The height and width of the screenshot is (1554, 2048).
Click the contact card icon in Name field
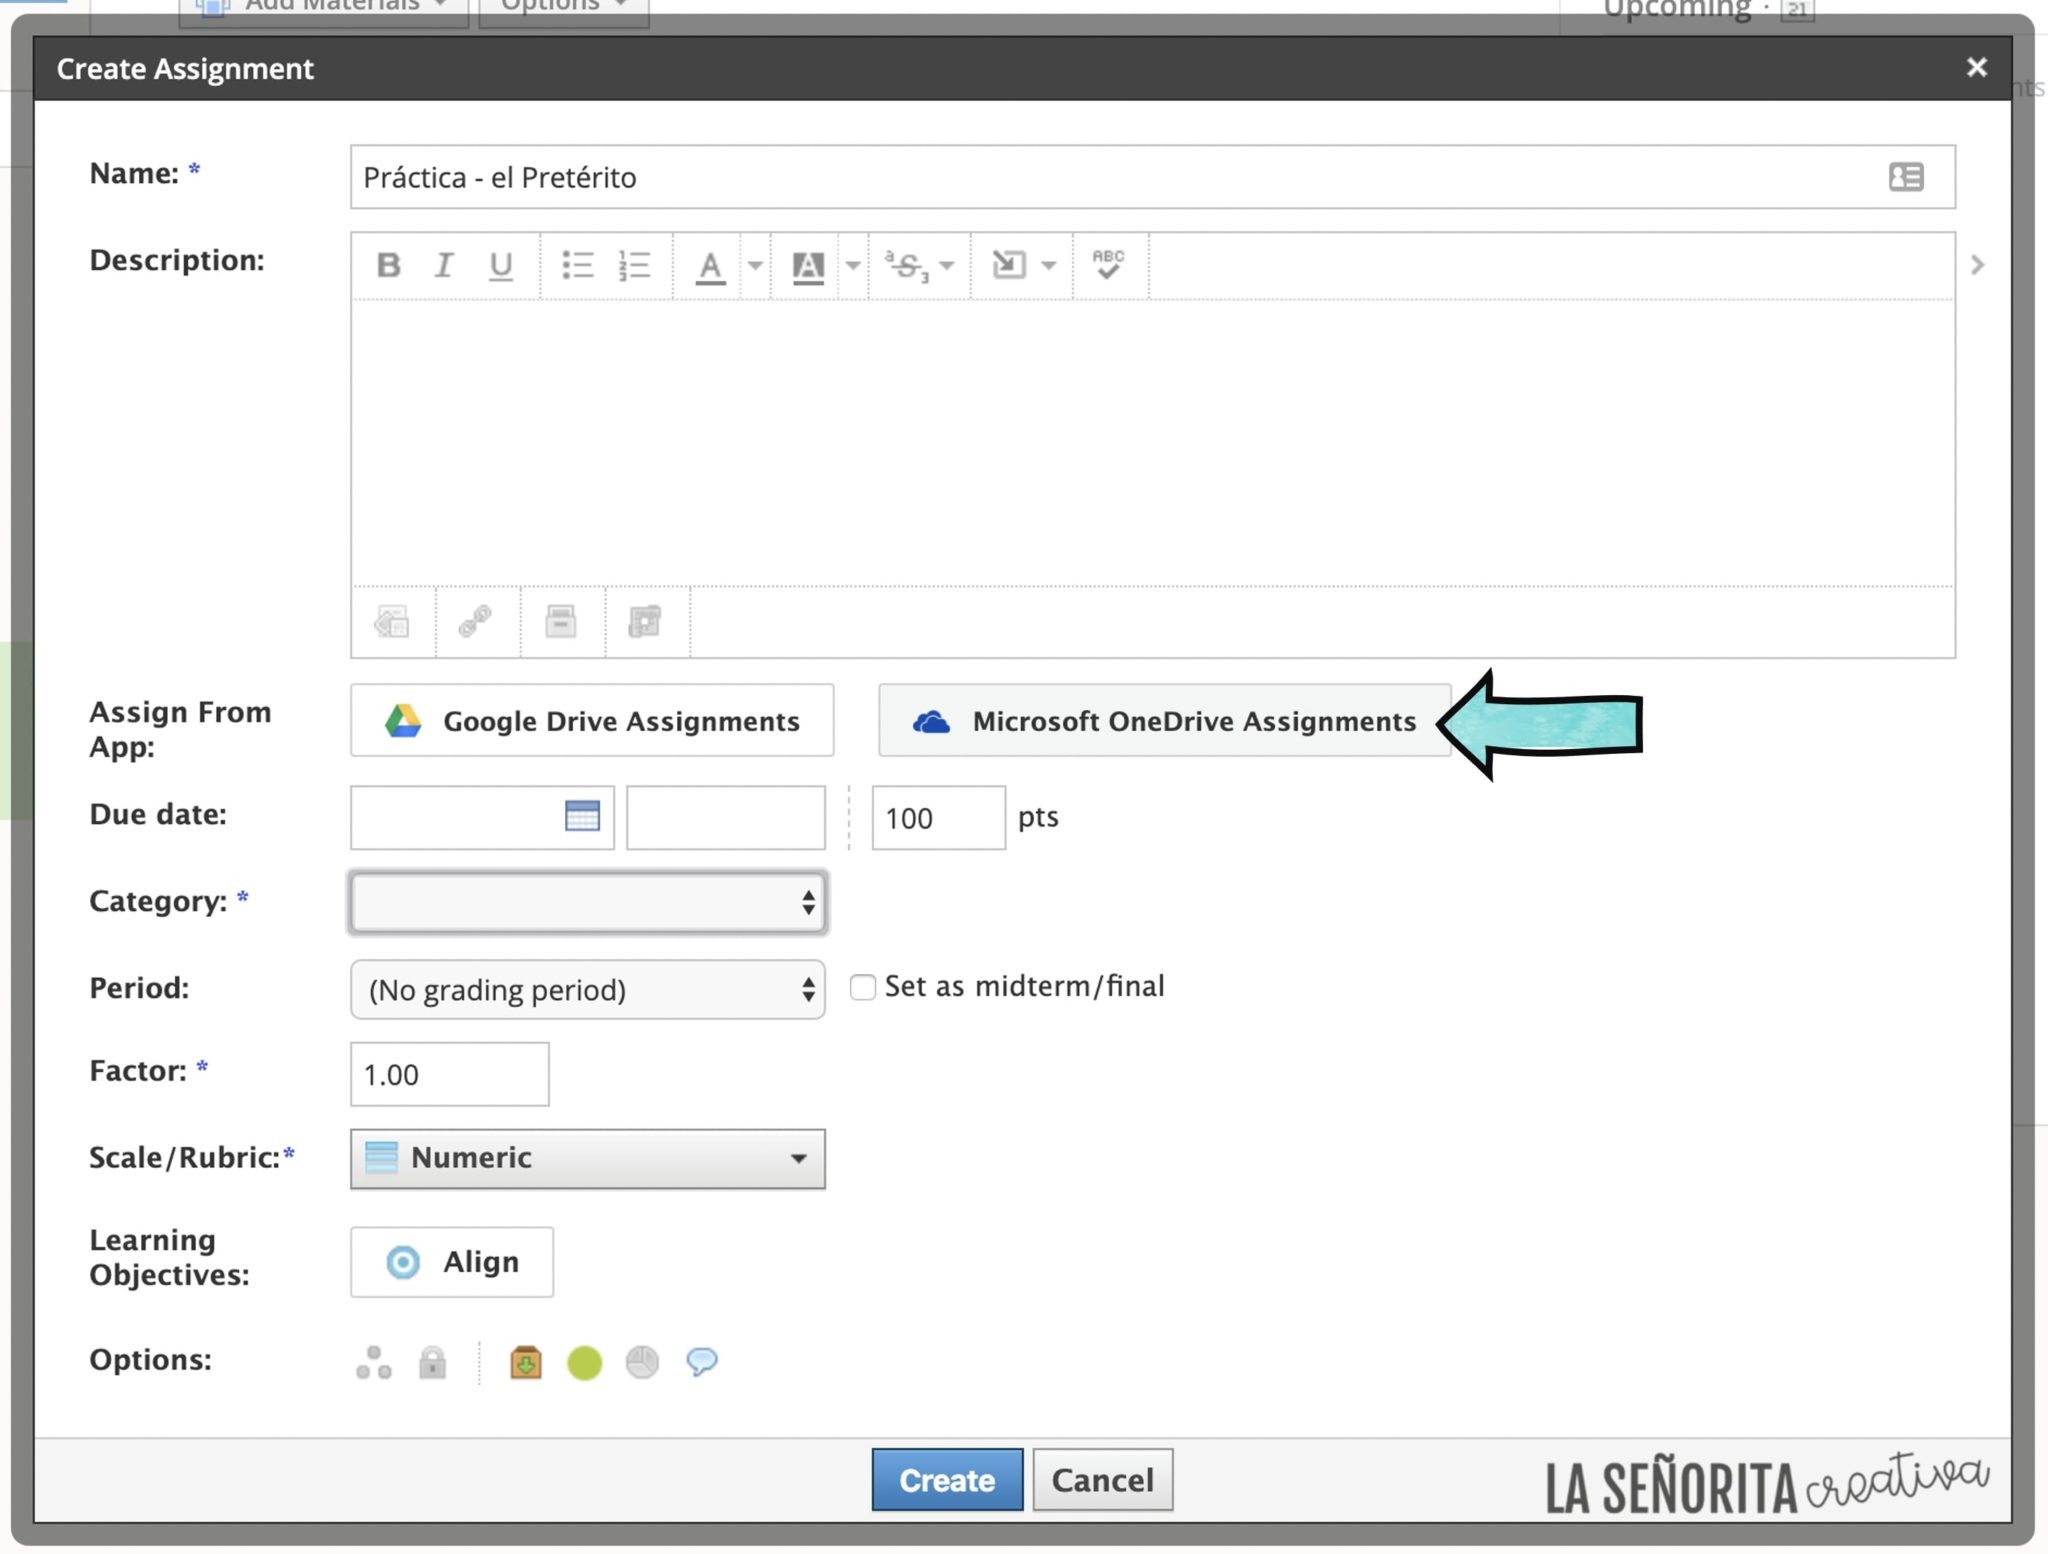point(1906,177)
